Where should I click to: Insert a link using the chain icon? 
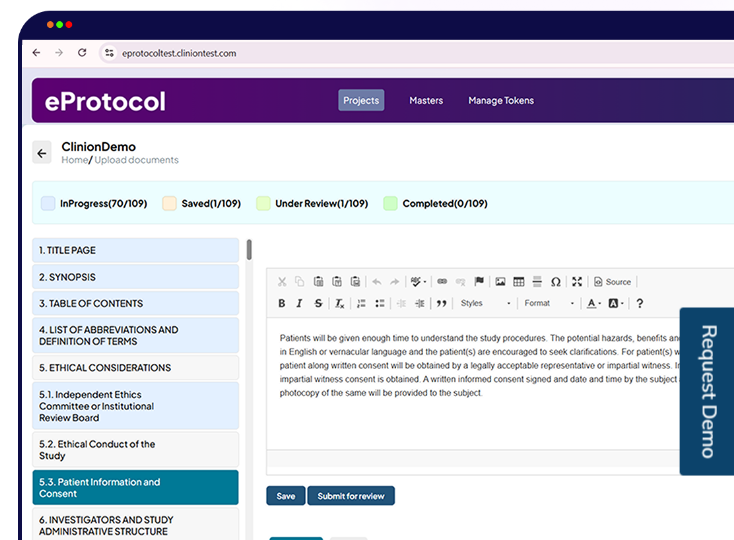[442, 282]
